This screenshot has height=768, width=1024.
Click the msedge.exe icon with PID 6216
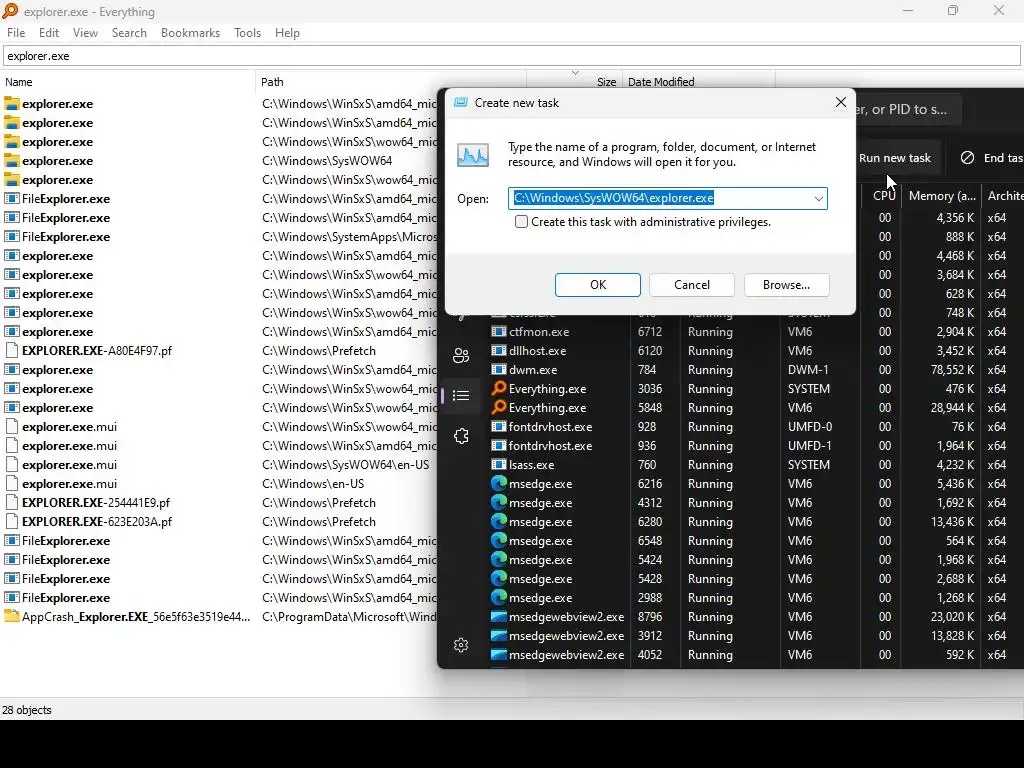click(x=499, y=483)
